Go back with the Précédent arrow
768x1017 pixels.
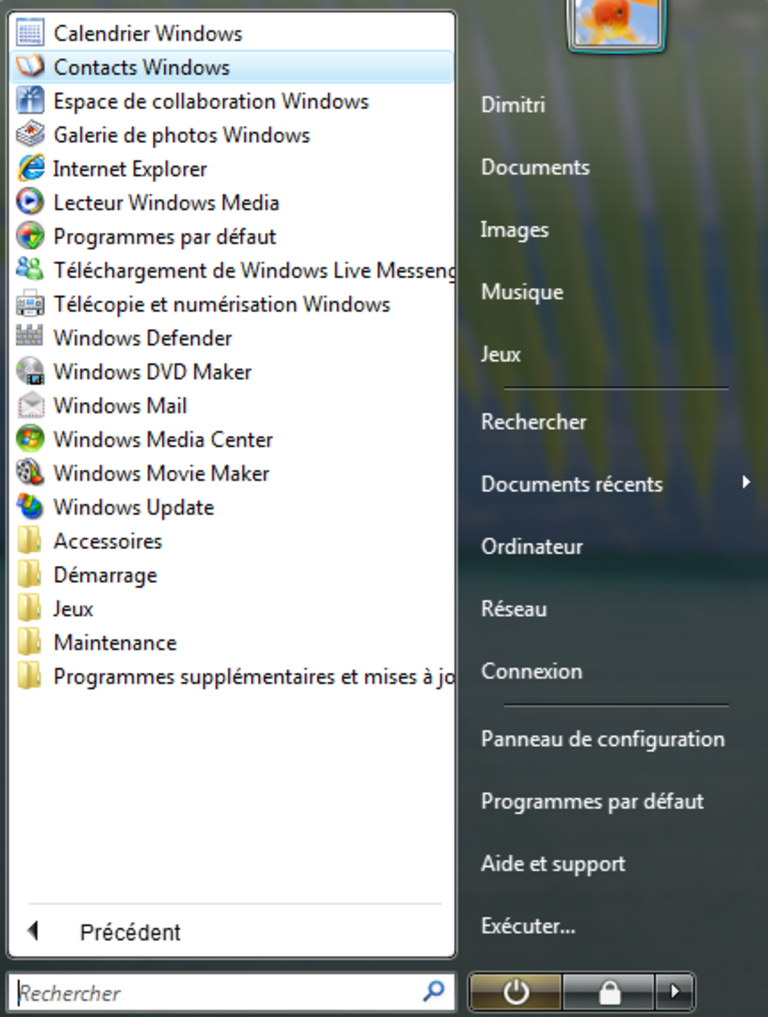(x=34, y=931)
